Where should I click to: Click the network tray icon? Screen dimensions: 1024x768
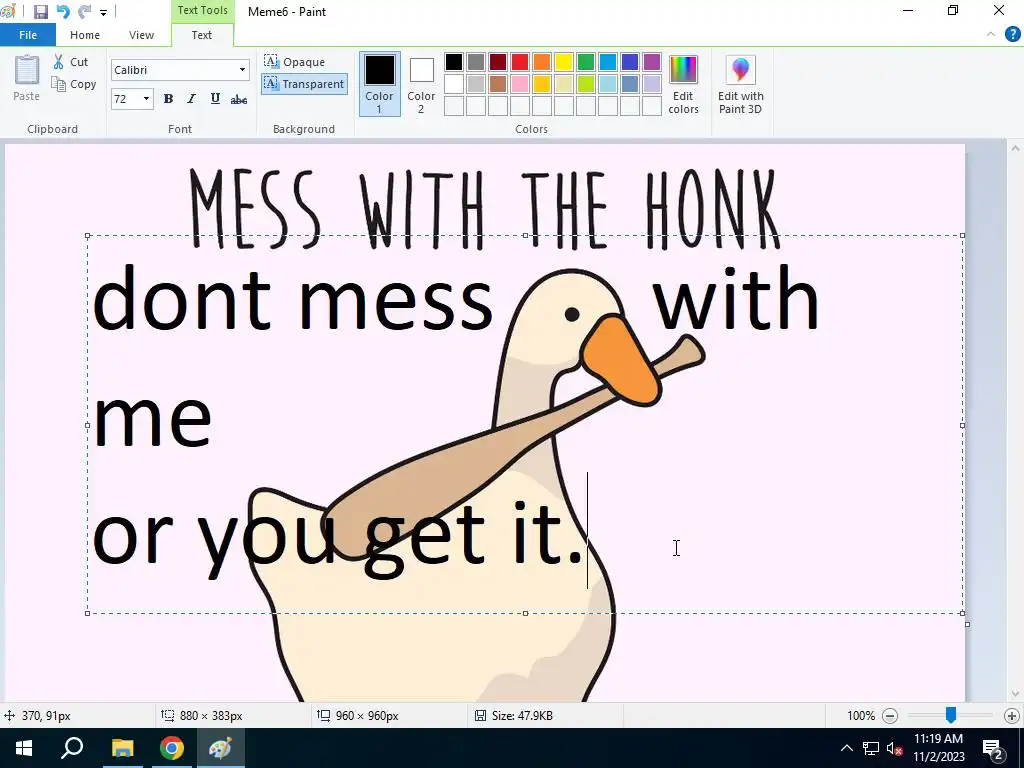coord(871,748)
